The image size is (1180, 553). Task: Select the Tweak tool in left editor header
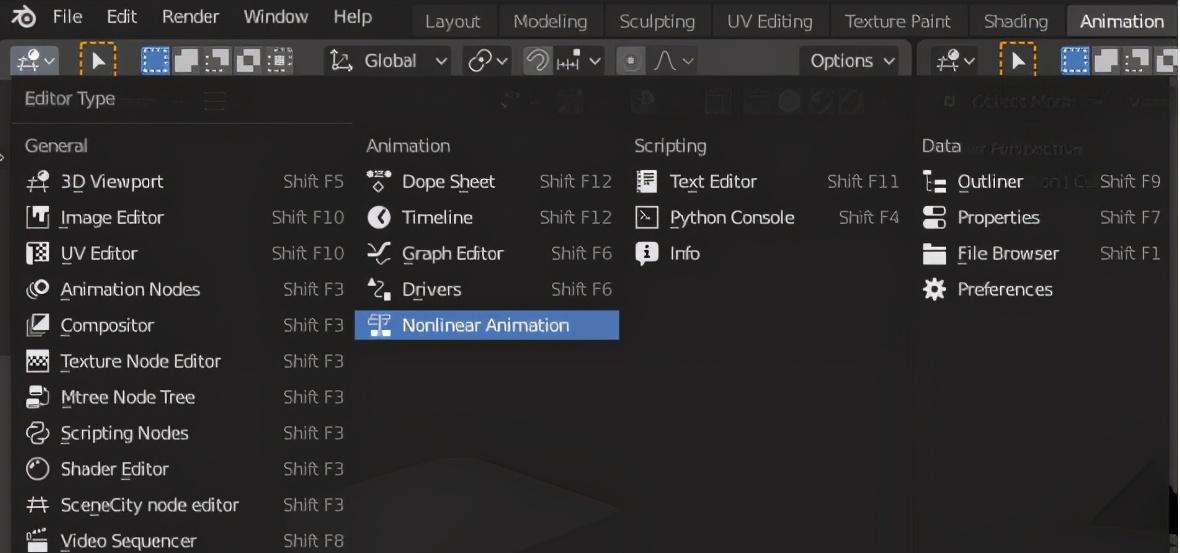pos(98,61)
